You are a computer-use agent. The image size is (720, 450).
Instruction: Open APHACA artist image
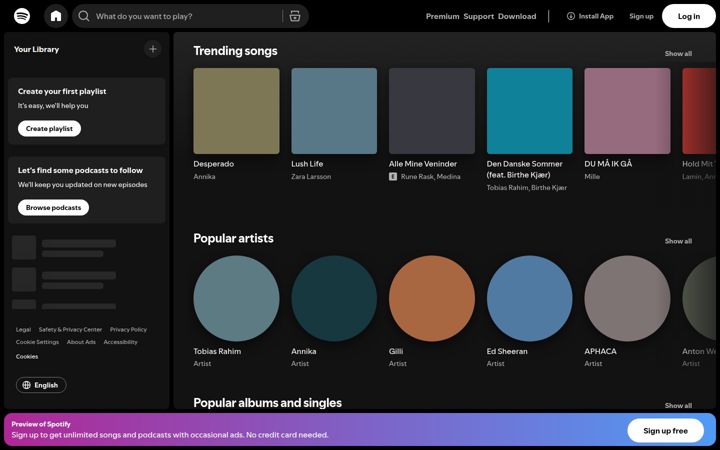pyautogui.click(x=627, y=298)
